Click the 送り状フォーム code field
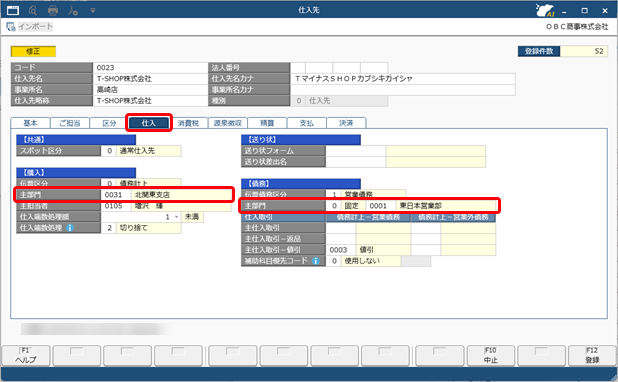 click(x=356, y=151)
